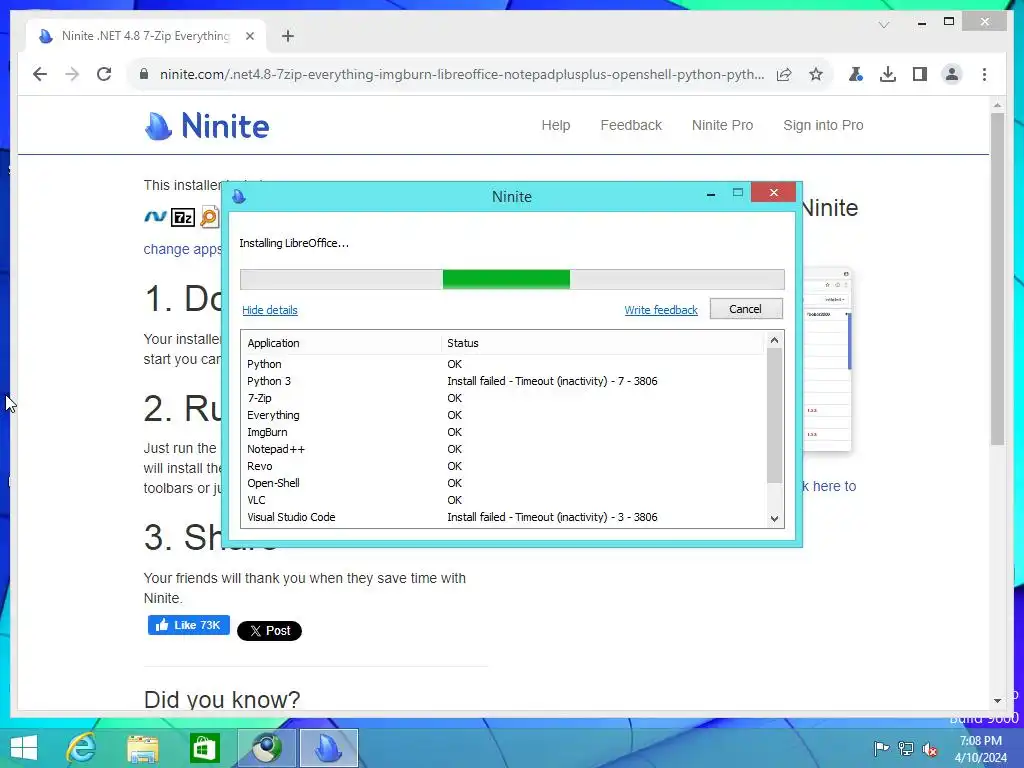Viewport: 1024px width, 768px height.
Task: Click the Chrome taskbar icon
Action: 266,748
